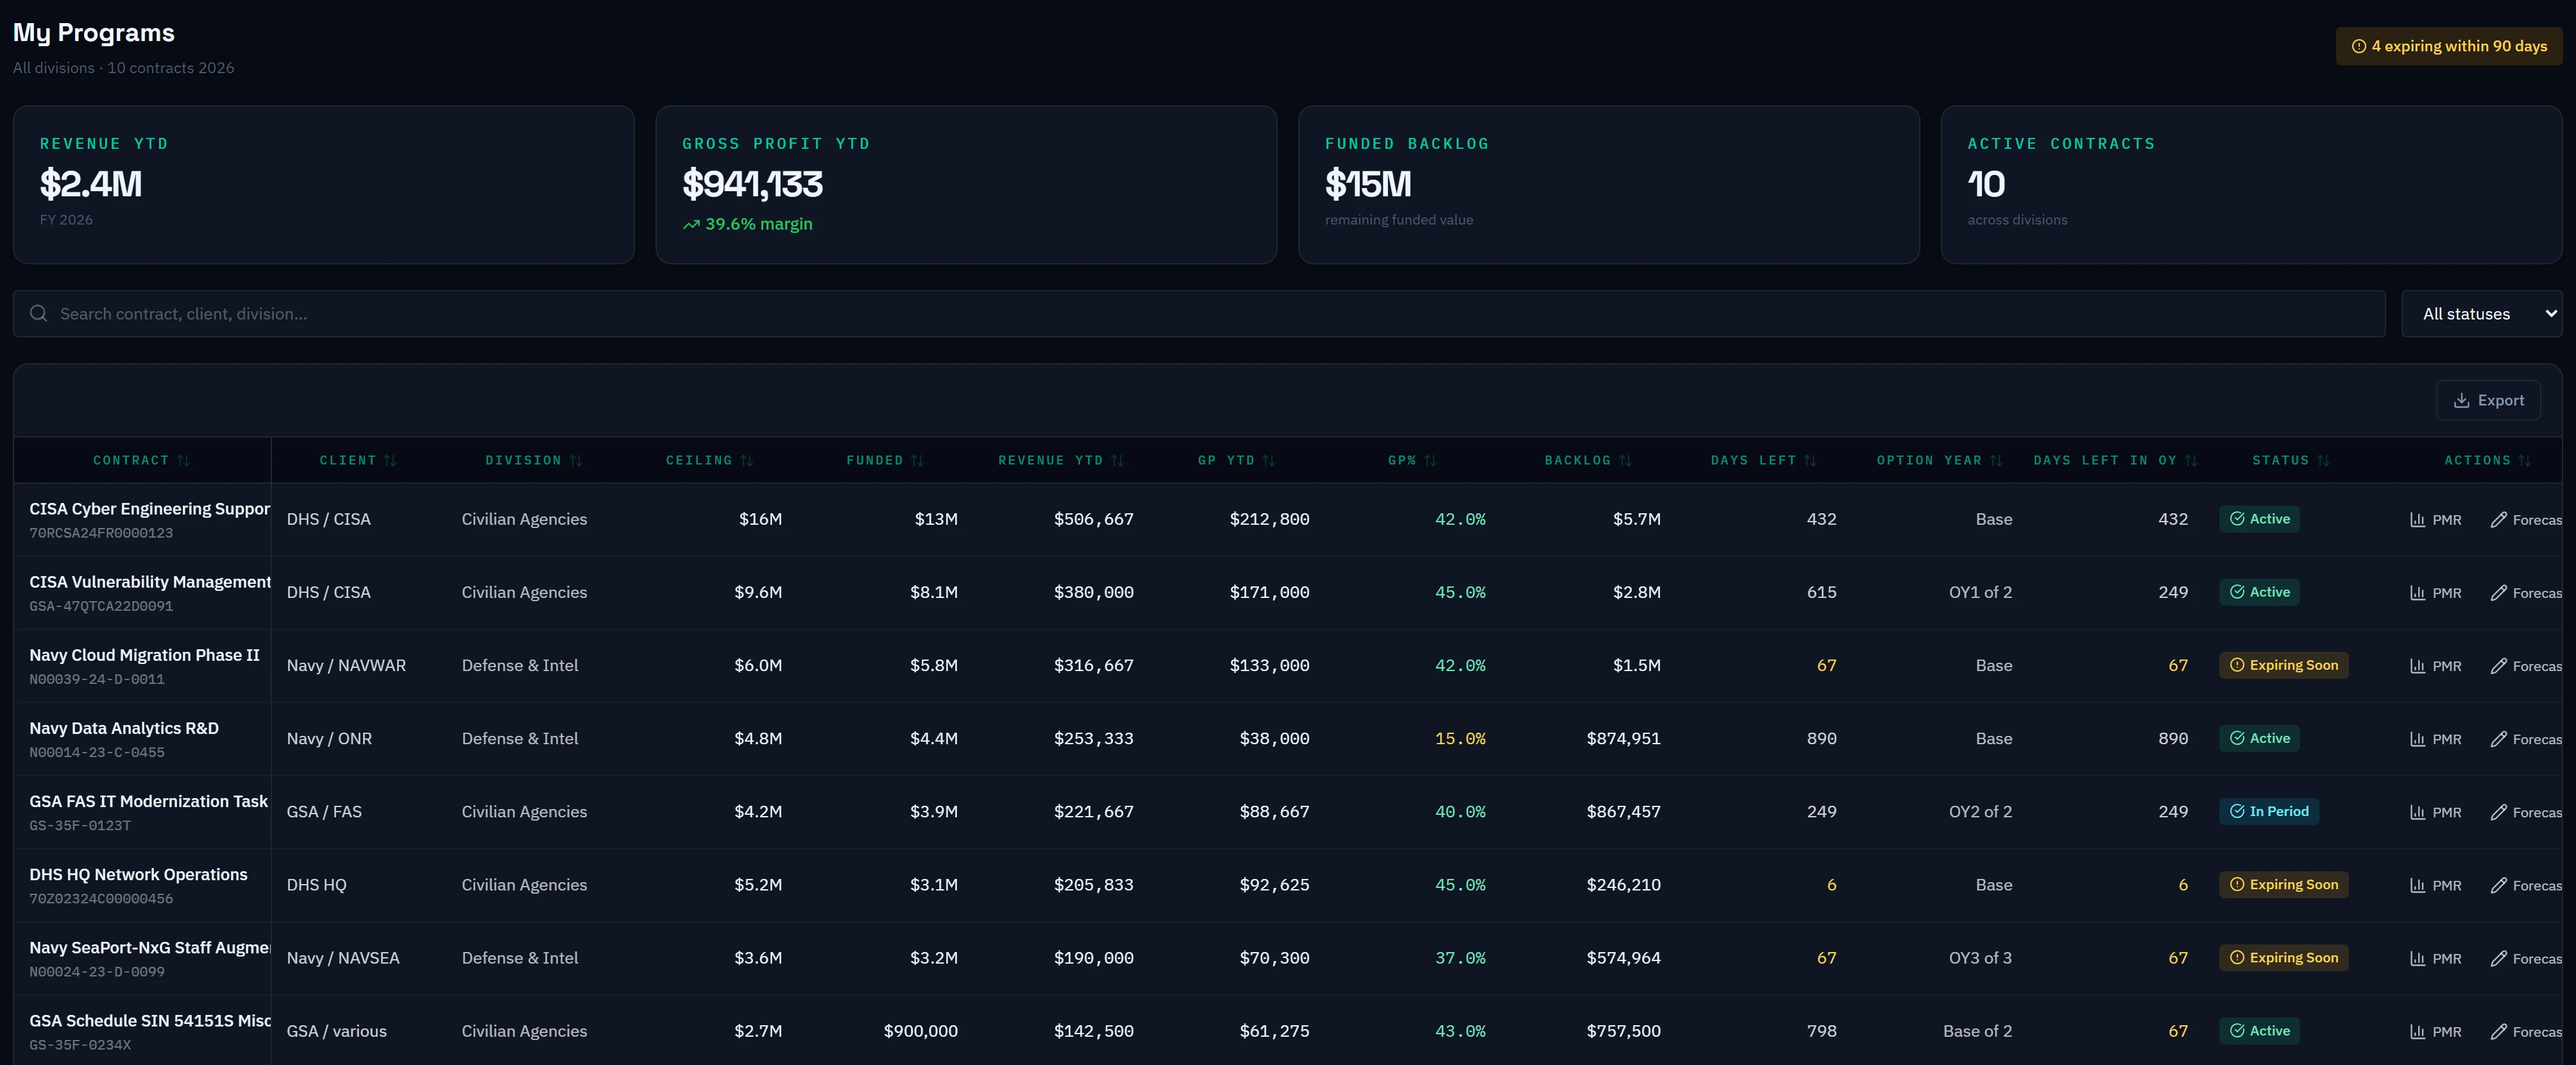Click PMR chart icon for DHS HQ Network Operations
Viewport: 2576px width, 1065px height.
click(2417, 884)
